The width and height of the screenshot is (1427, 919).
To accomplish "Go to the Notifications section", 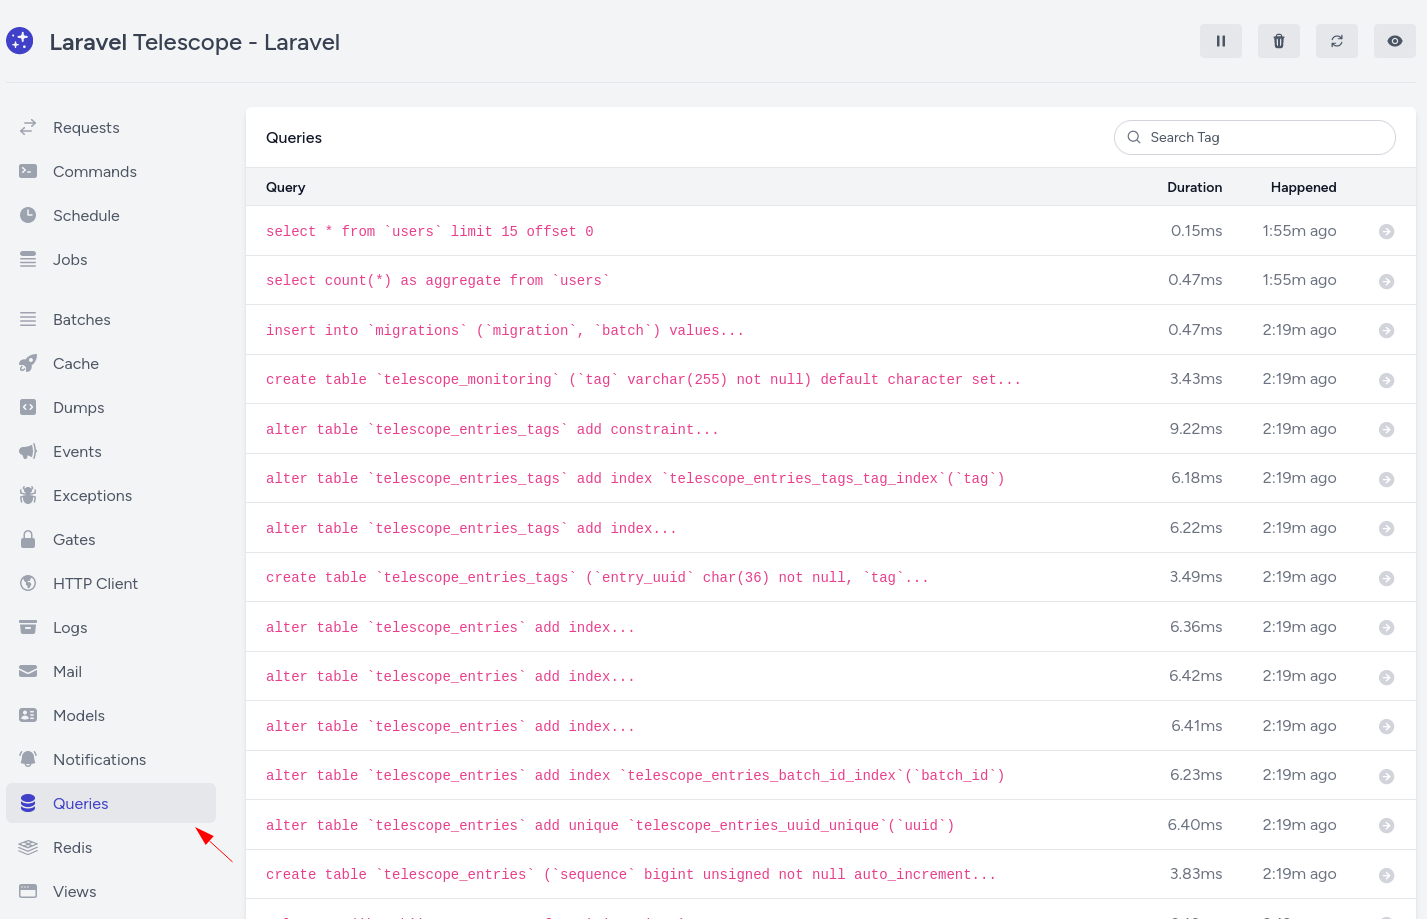I will (111, 759).
